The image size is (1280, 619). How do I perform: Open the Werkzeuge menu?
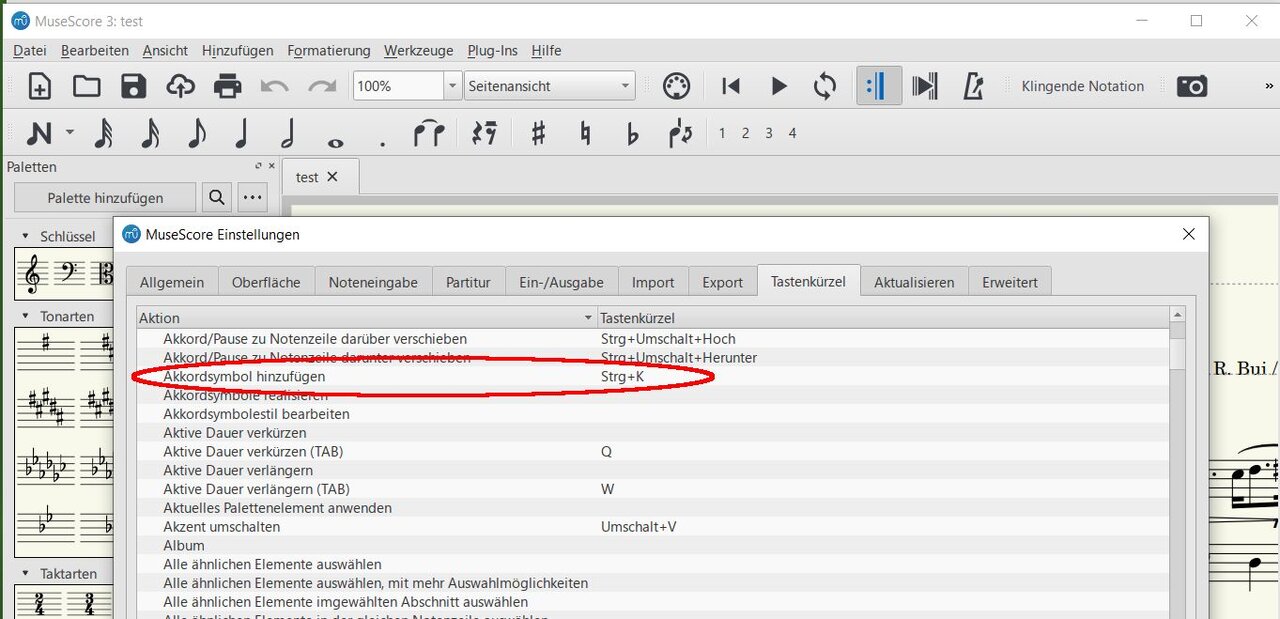click(x=419, y=50)
